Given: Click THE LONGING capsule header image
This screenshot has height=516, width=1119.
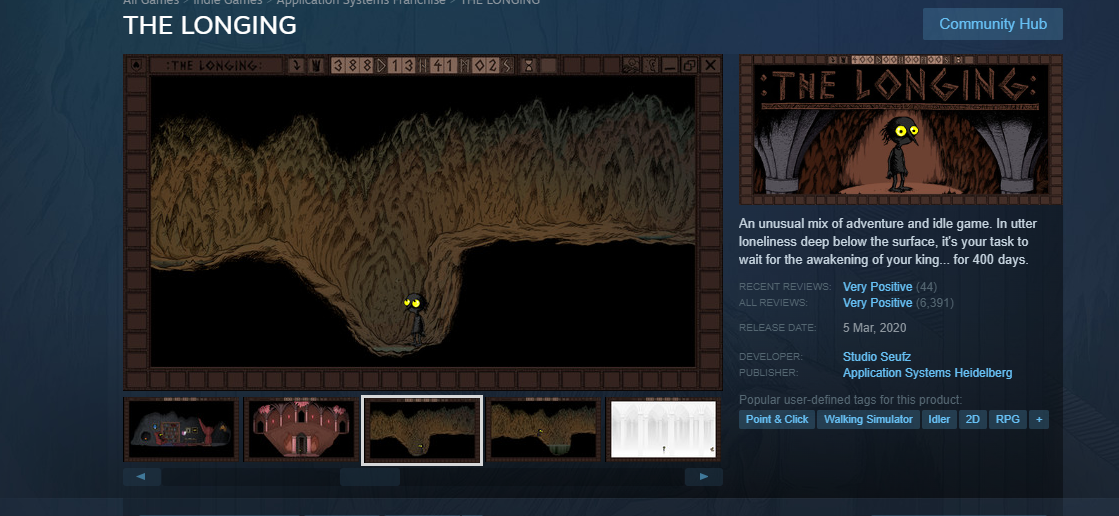Looking at the screenshot, I should coord(901,130).
